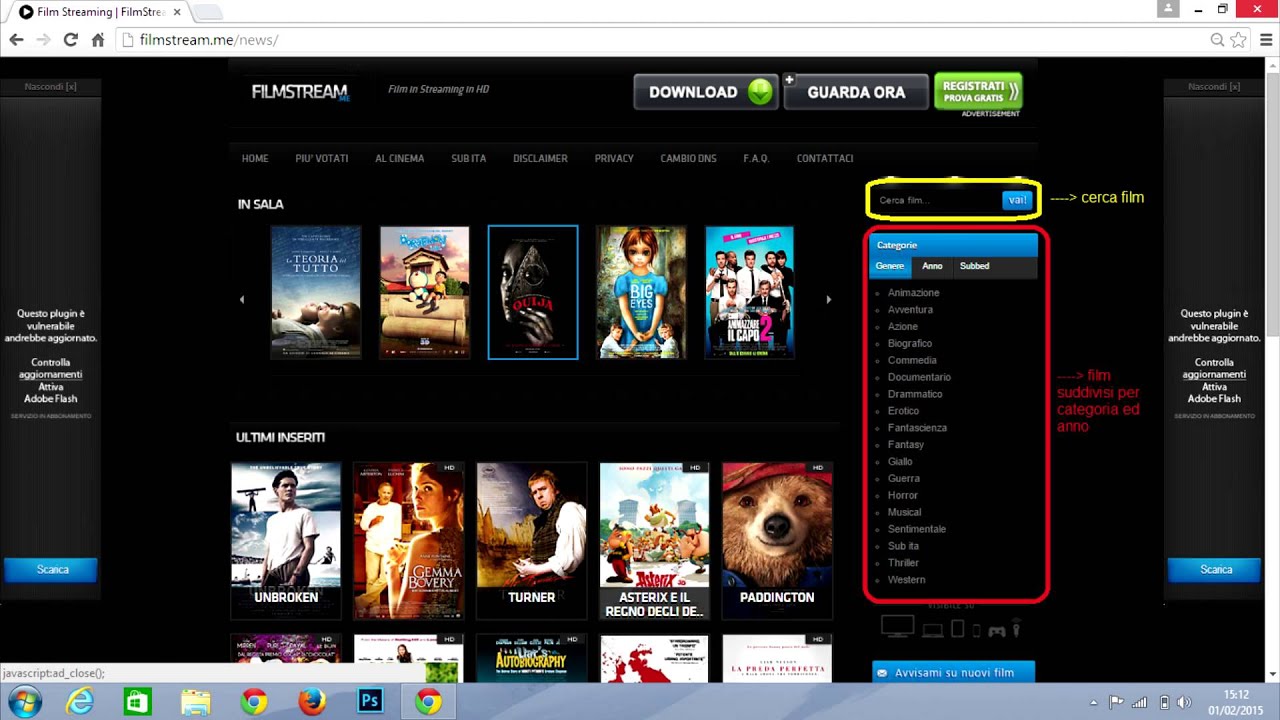Image resolution: width=1280 pixels, height=720 pixels.
Task: Open the Big Eyes poster
Action: coord(641,292)
